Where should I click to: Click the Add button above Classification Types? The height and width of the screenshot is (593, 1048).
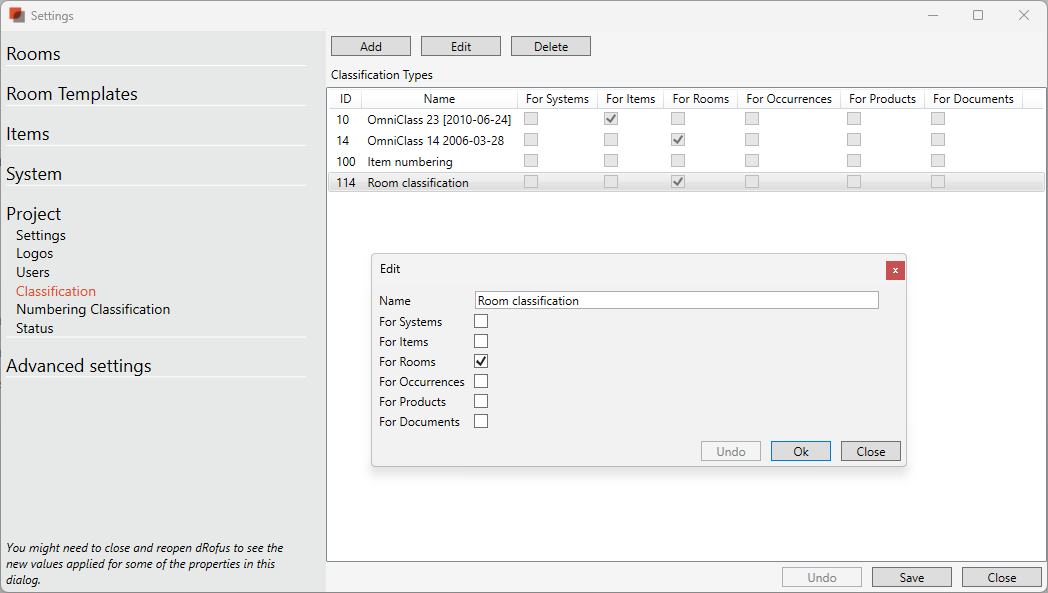[x=370, y=45]
